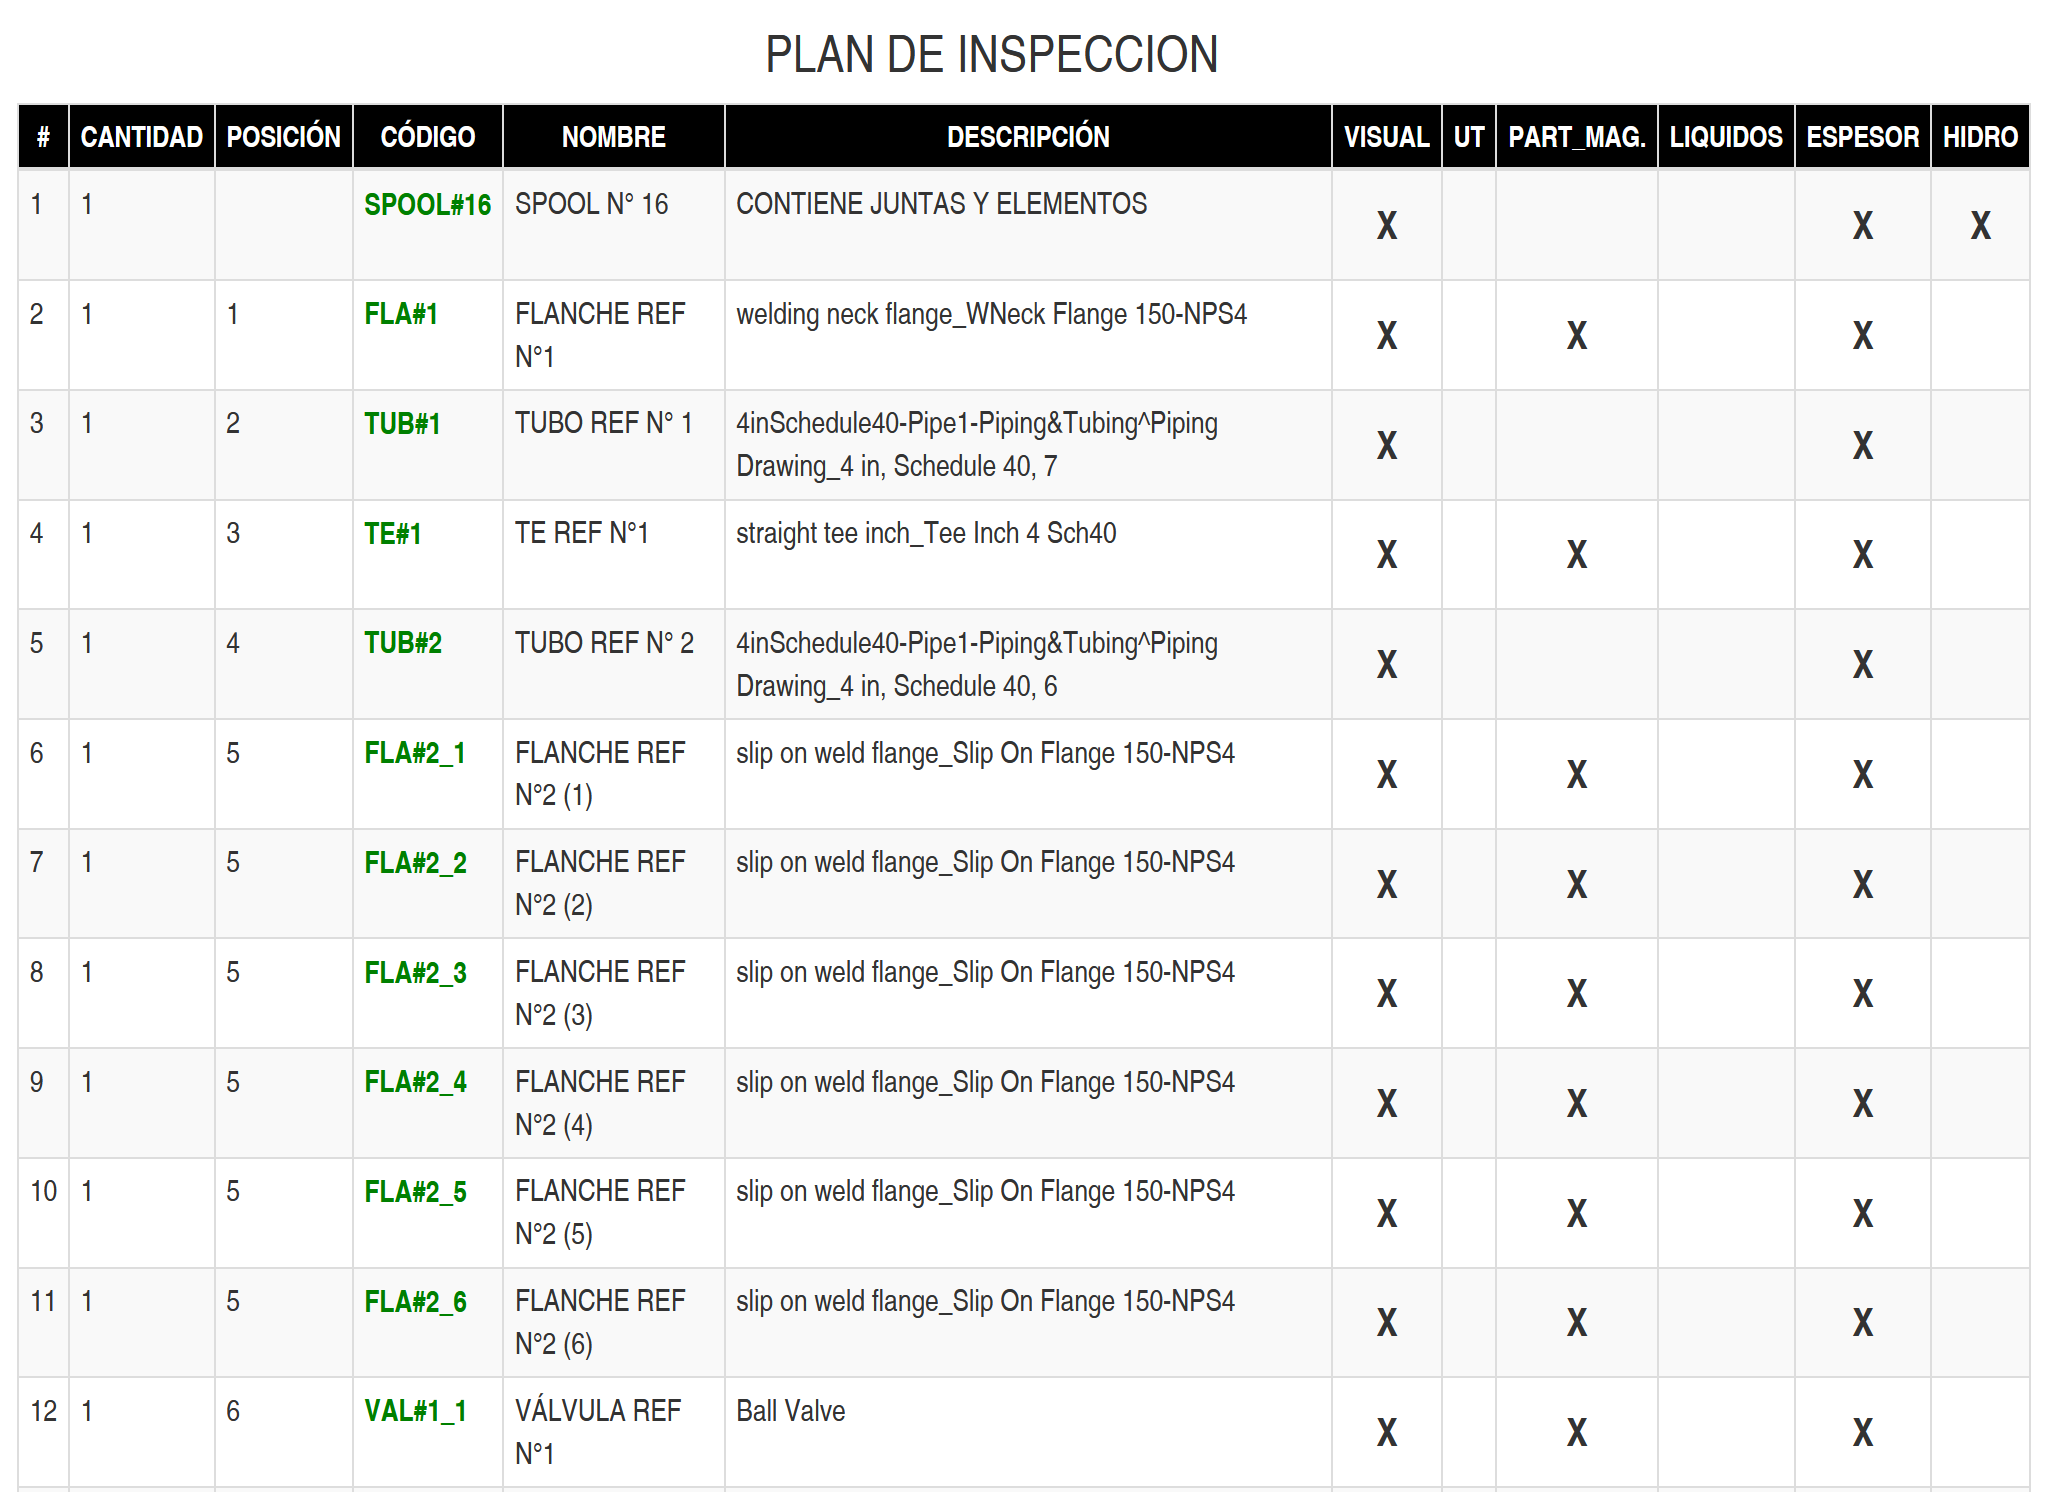This screenshot has height=1492, width=2056.
Task: Click the HIDRO column header
Action: [x=1979, y=137]
